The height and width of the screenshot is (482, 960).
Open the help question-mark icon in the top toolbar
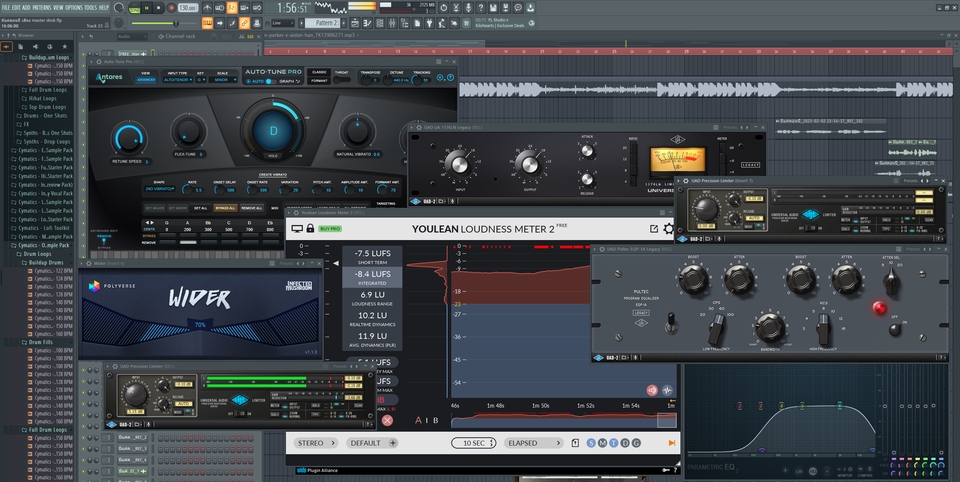(481, 8)
